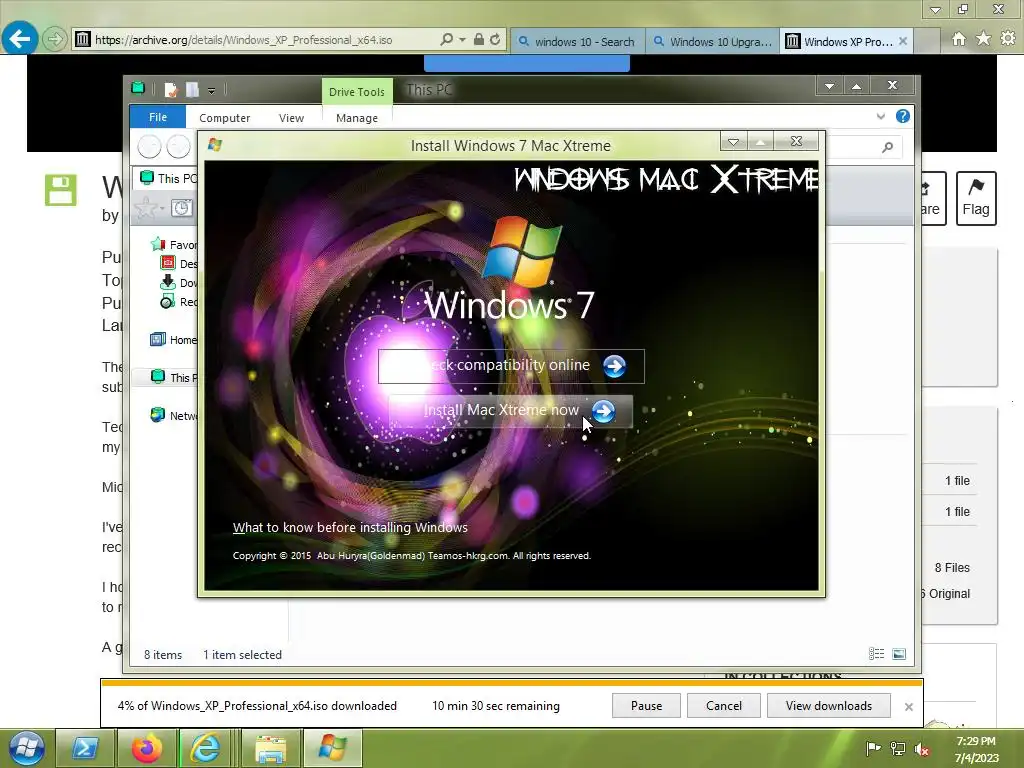Switch Explorer to details view icon
The image size is (1024, 768).
click(x=876, y=654)
